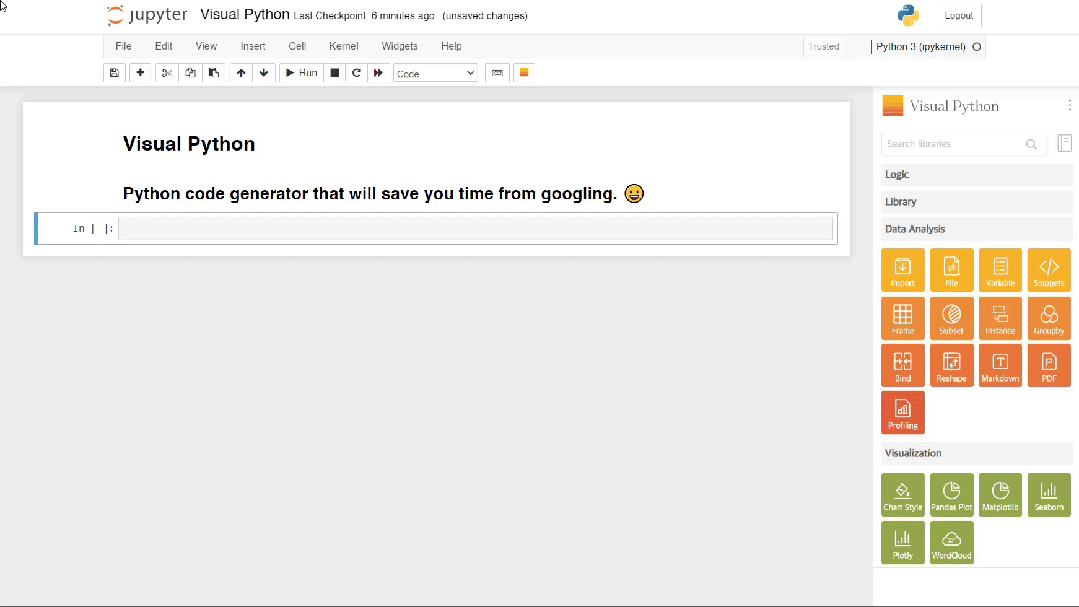Collapse the Visualization section

click(976, 453)
